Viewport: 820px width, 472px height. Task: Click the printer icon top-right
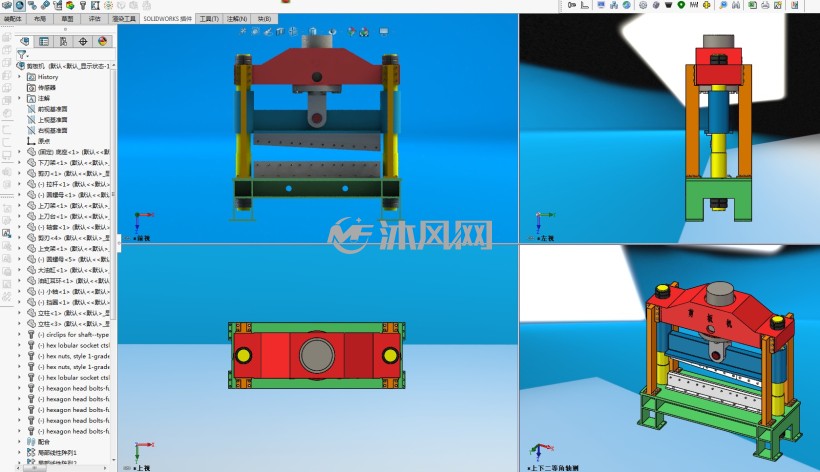765,5
